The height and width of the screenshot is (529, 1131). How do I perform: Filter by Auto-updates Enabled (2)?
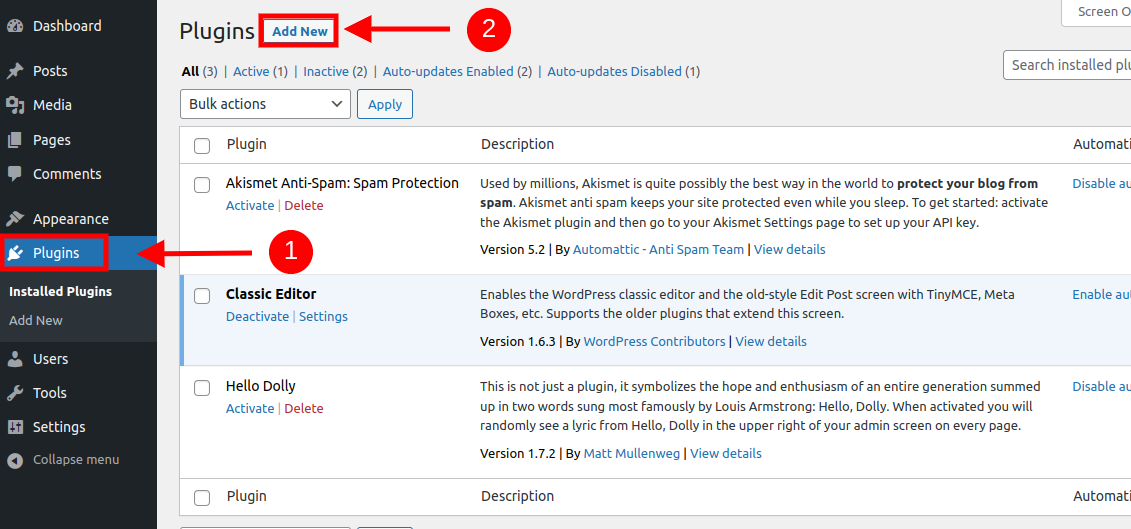pyautogui.click(x=457, y=71)
